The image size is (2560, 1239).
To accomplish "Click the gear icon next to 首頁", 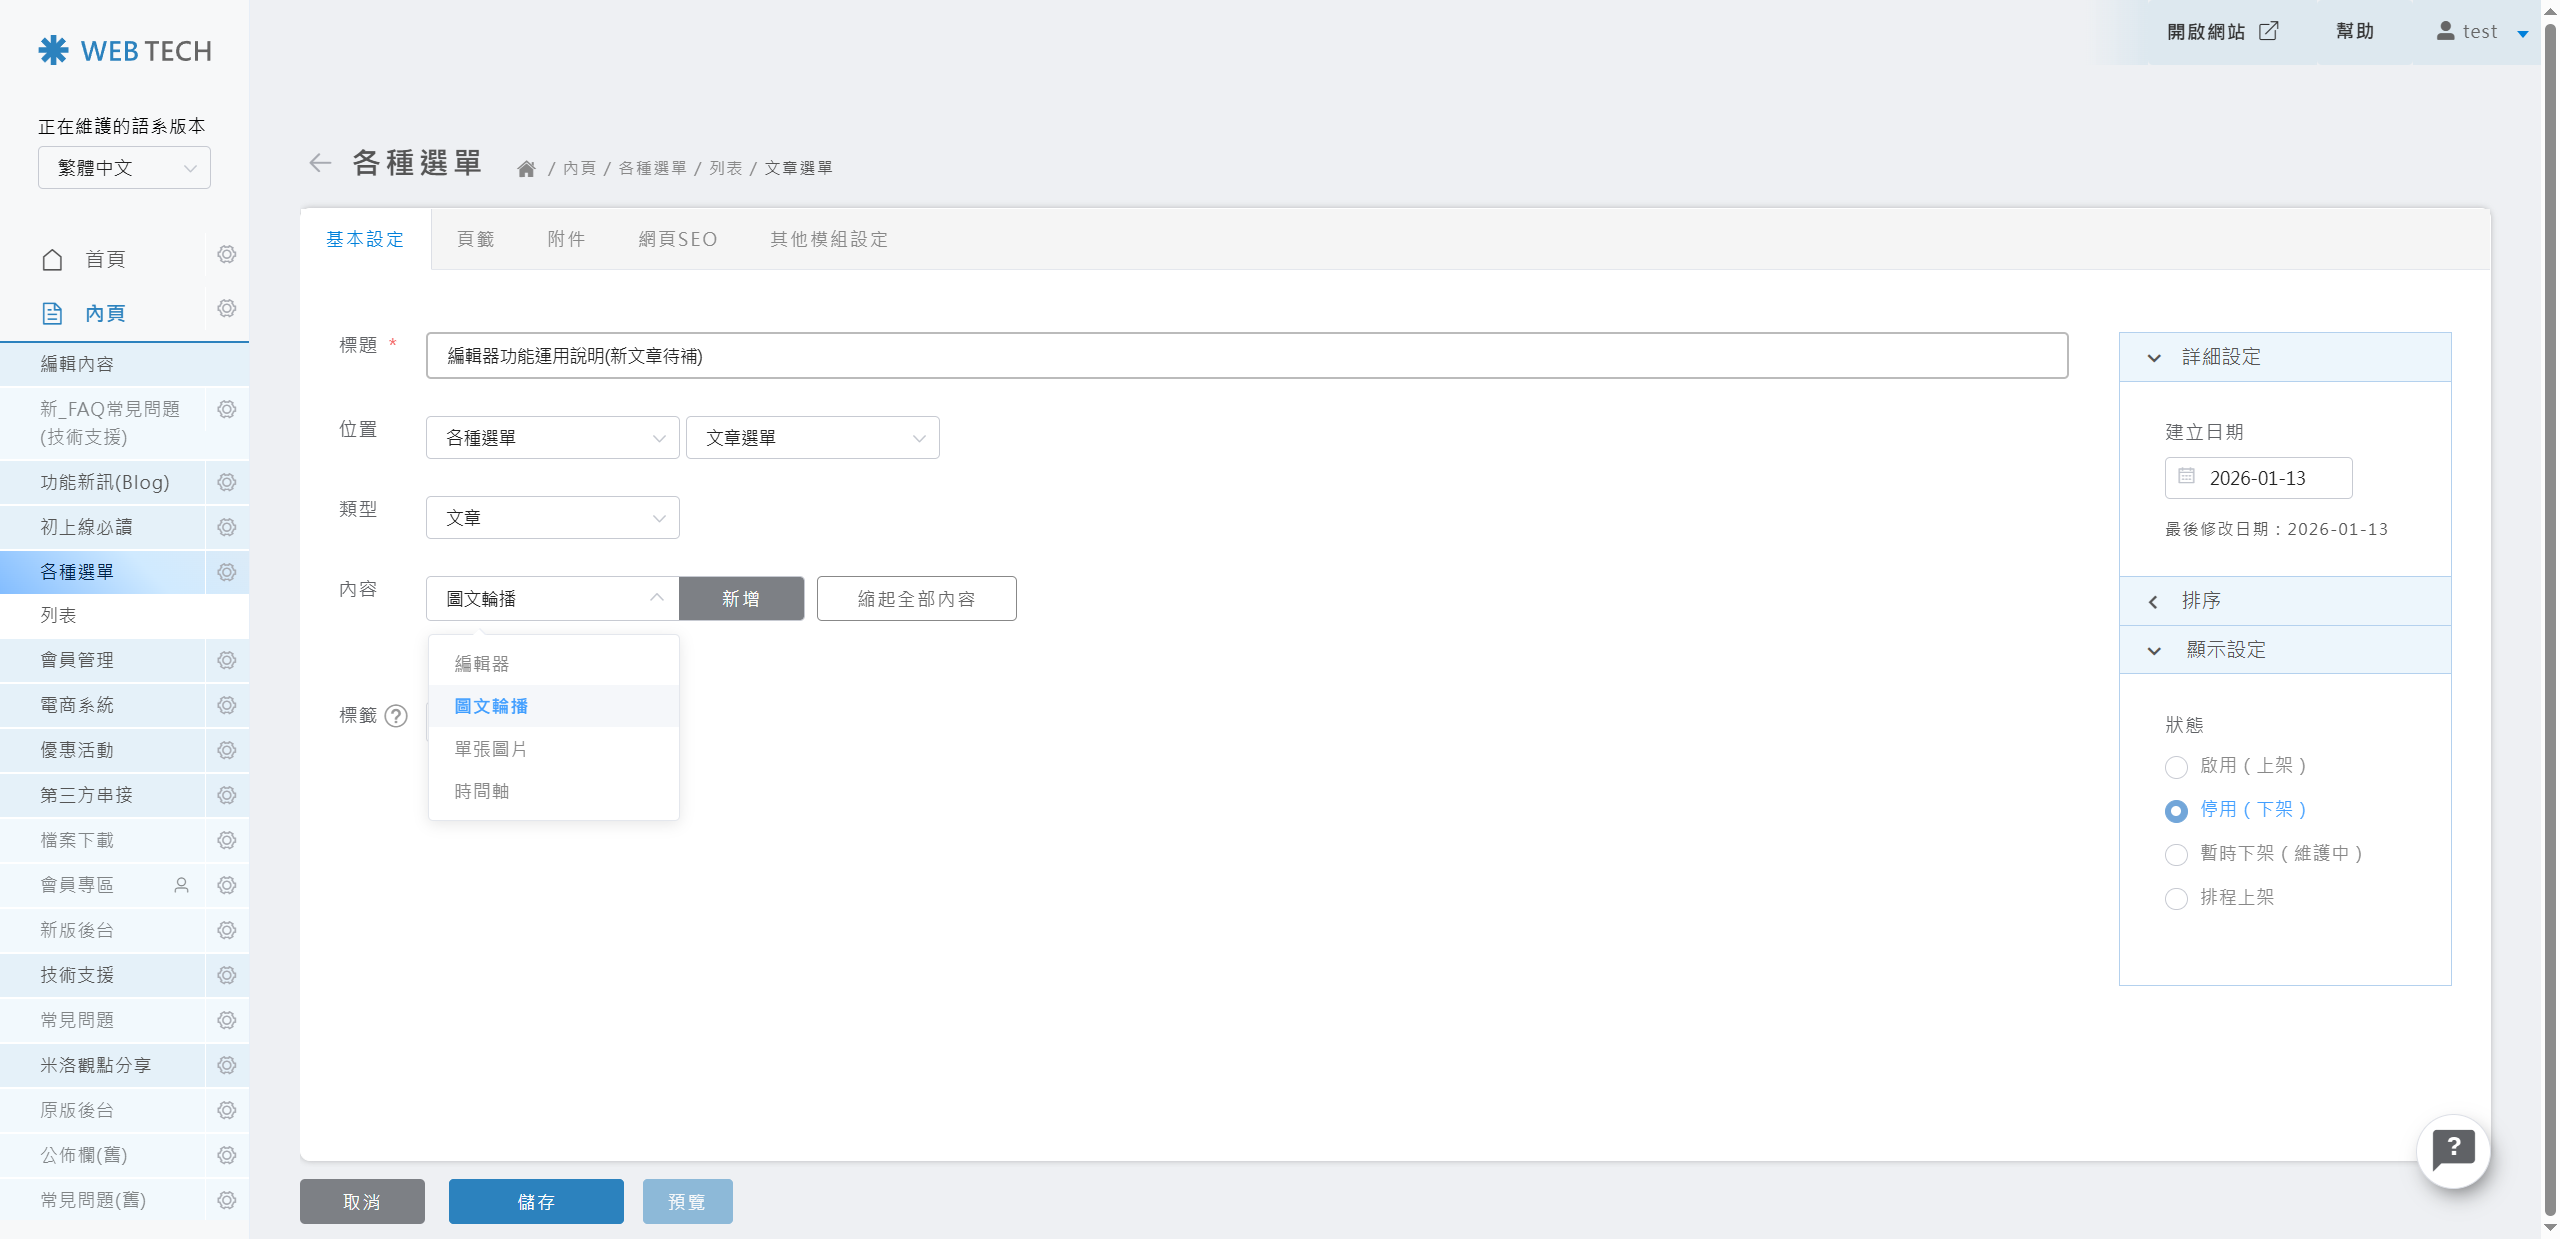I will (227, 255).
